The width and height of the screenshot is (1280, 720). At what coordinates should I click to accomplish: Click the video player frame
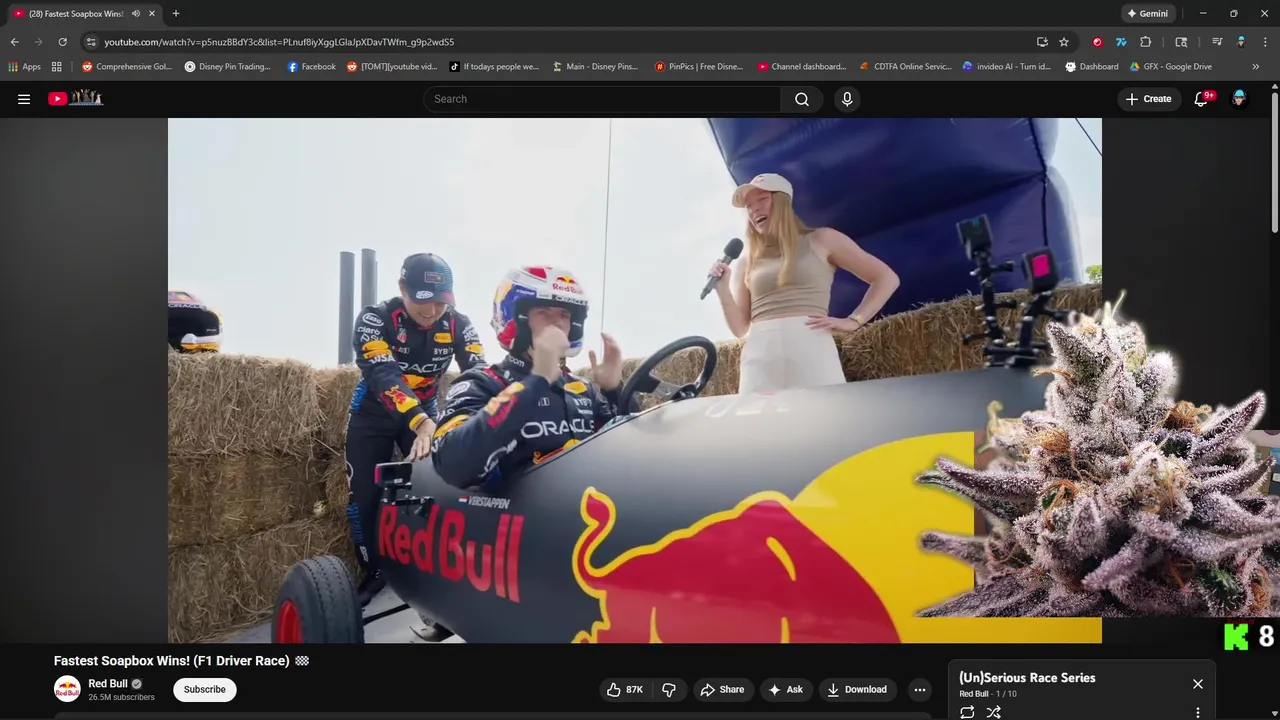click(x=635, y=380)
